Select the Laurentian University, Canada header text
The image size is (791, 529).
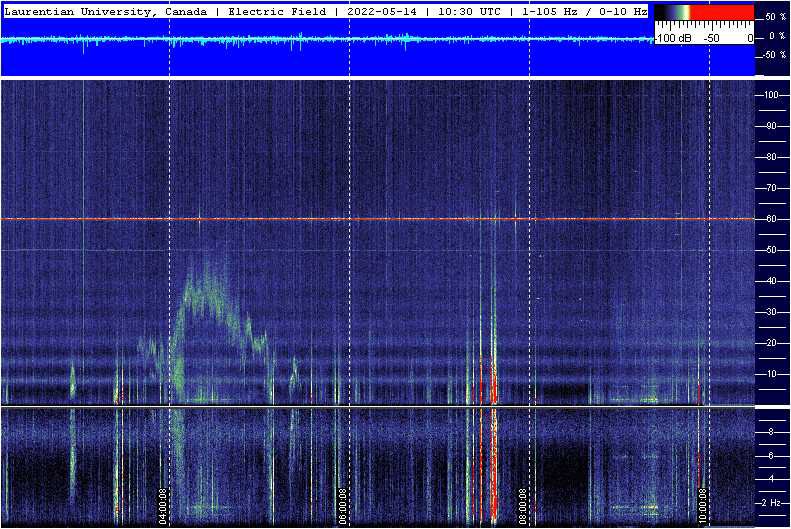pyautogui.click(x=107, y=11)
